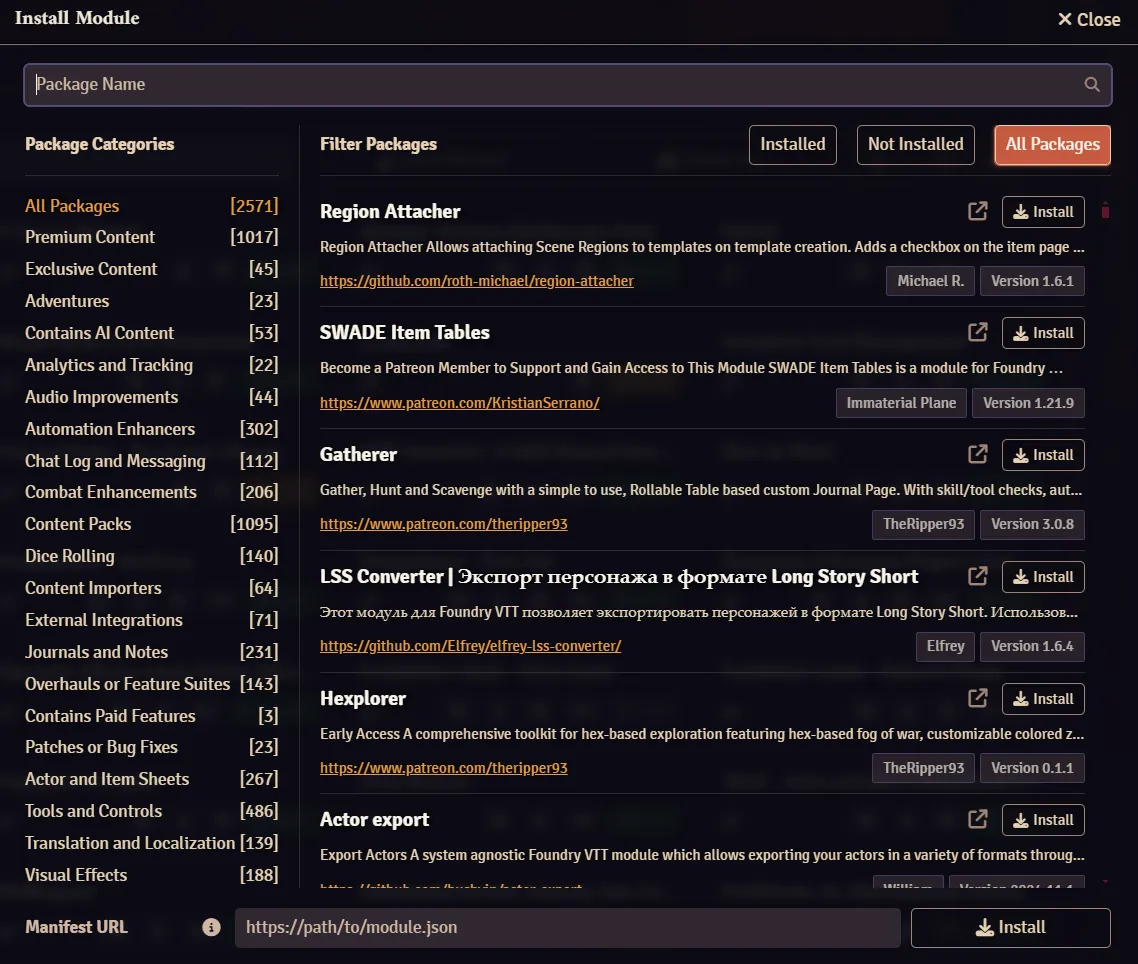Image resolution: width=1138 pixels, height=964 pixels.
Task: Open the external page icon for Gatherer
Action: (x=978, y=454)
